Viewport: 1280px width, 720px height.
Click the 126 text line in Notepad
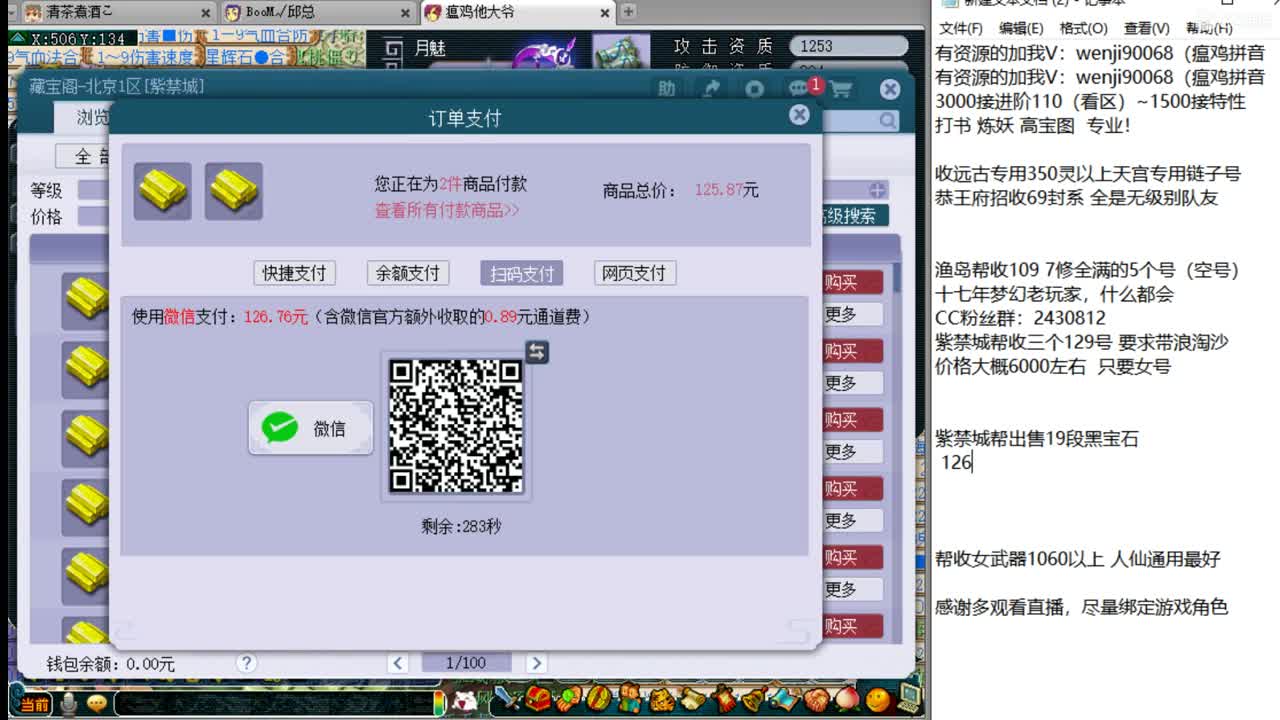pyautogui.click(x=957, y=463)
